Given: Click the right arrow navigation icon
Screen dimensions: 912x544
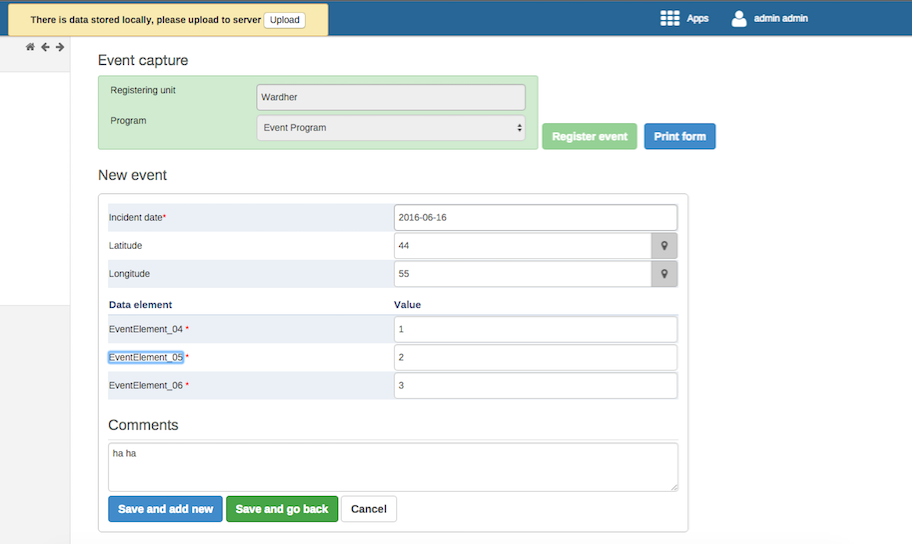Looking at the screenshot, I should (60, 47).
